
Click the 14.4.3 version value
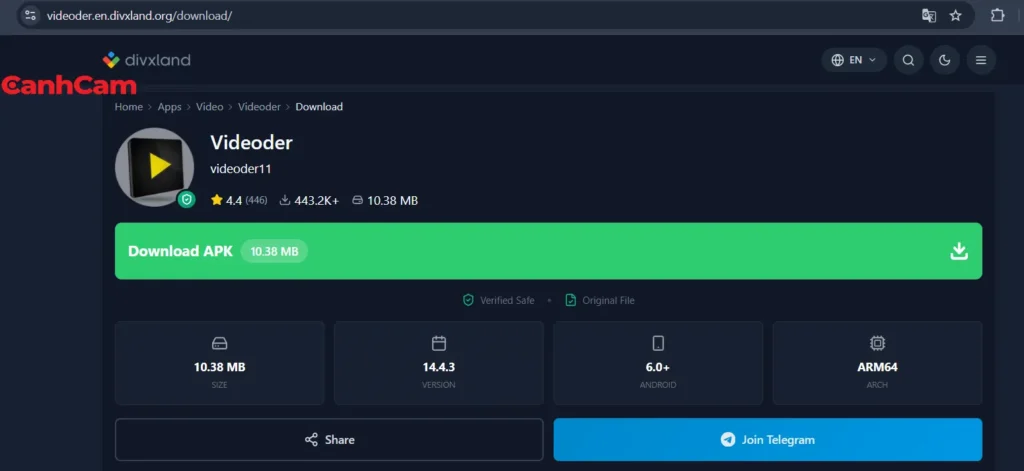pyautogui.click(x=439, y=367)
